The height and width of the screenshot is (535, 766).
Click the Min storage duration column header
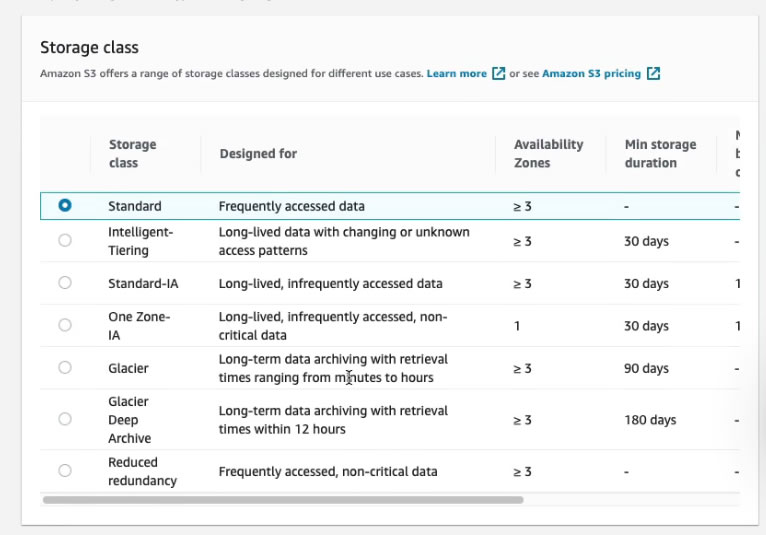coord(660,153)
